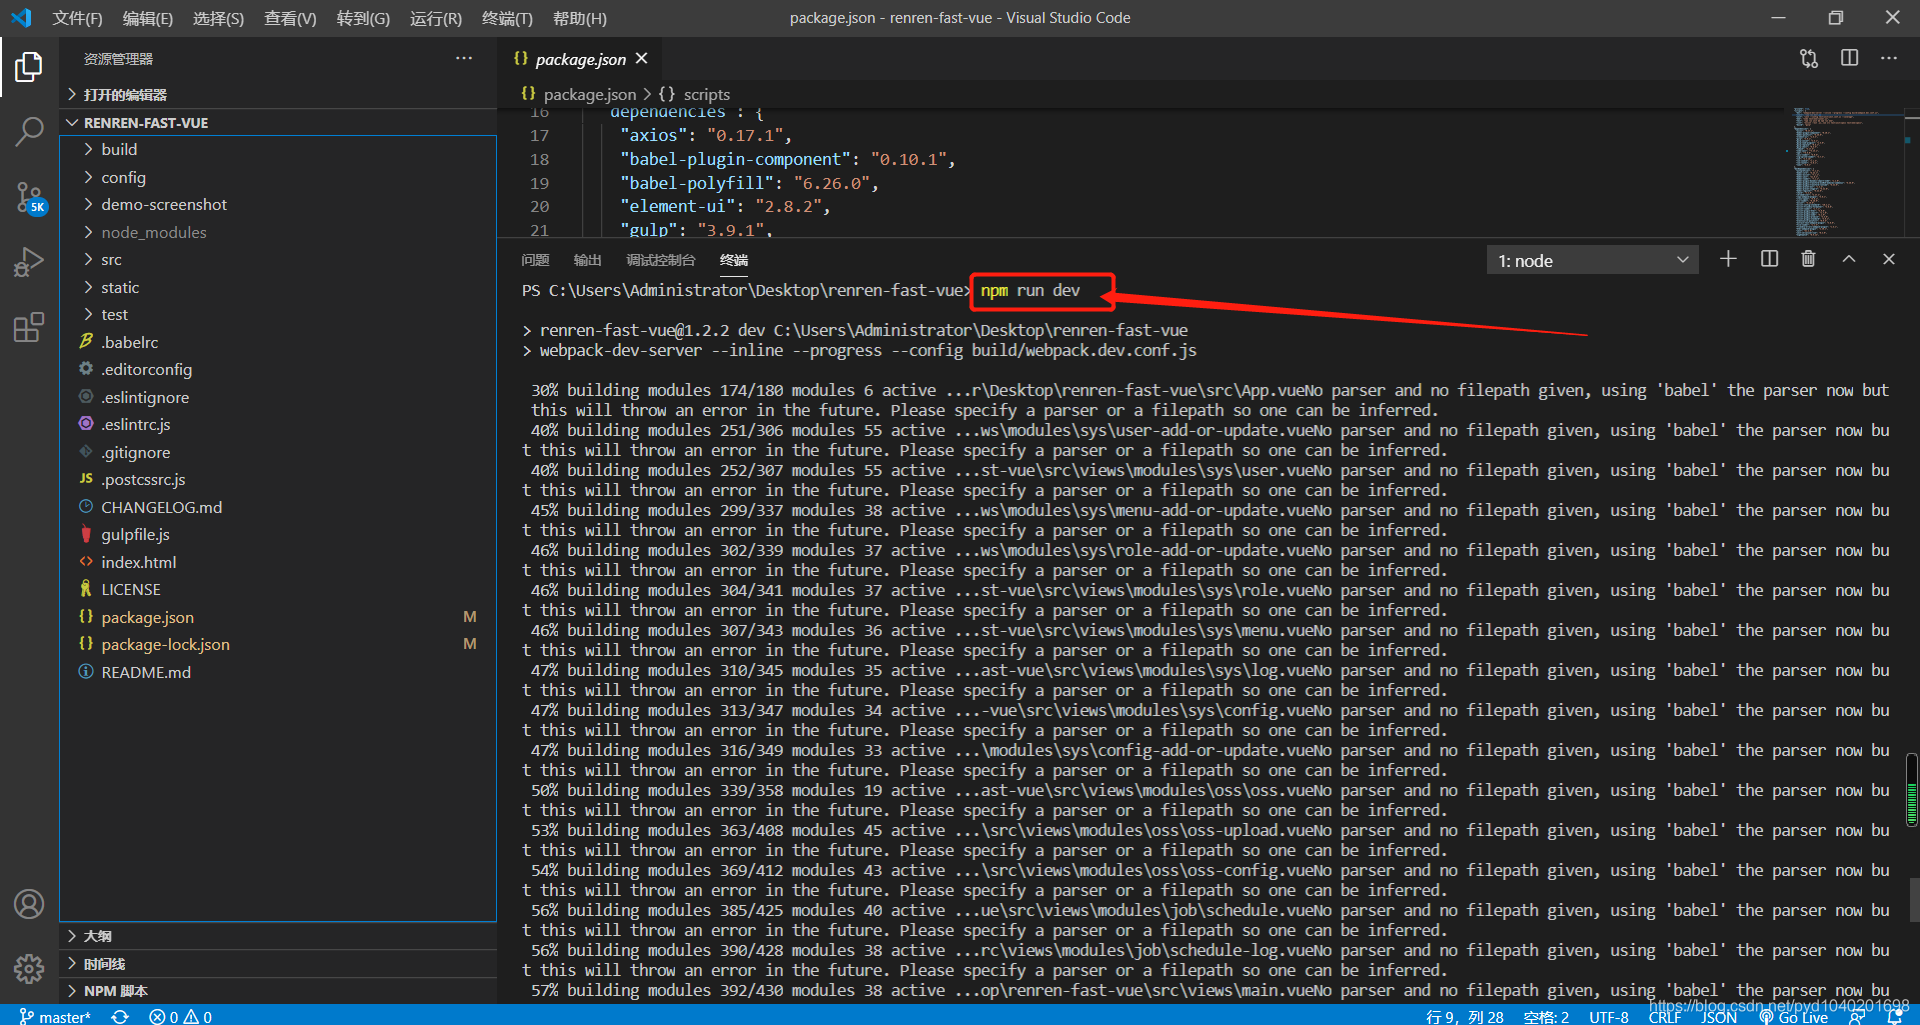Viewport: 1920px width, 1025px height.
Task: Create a new terminal with plus icon
Action: coord(1728,260)
